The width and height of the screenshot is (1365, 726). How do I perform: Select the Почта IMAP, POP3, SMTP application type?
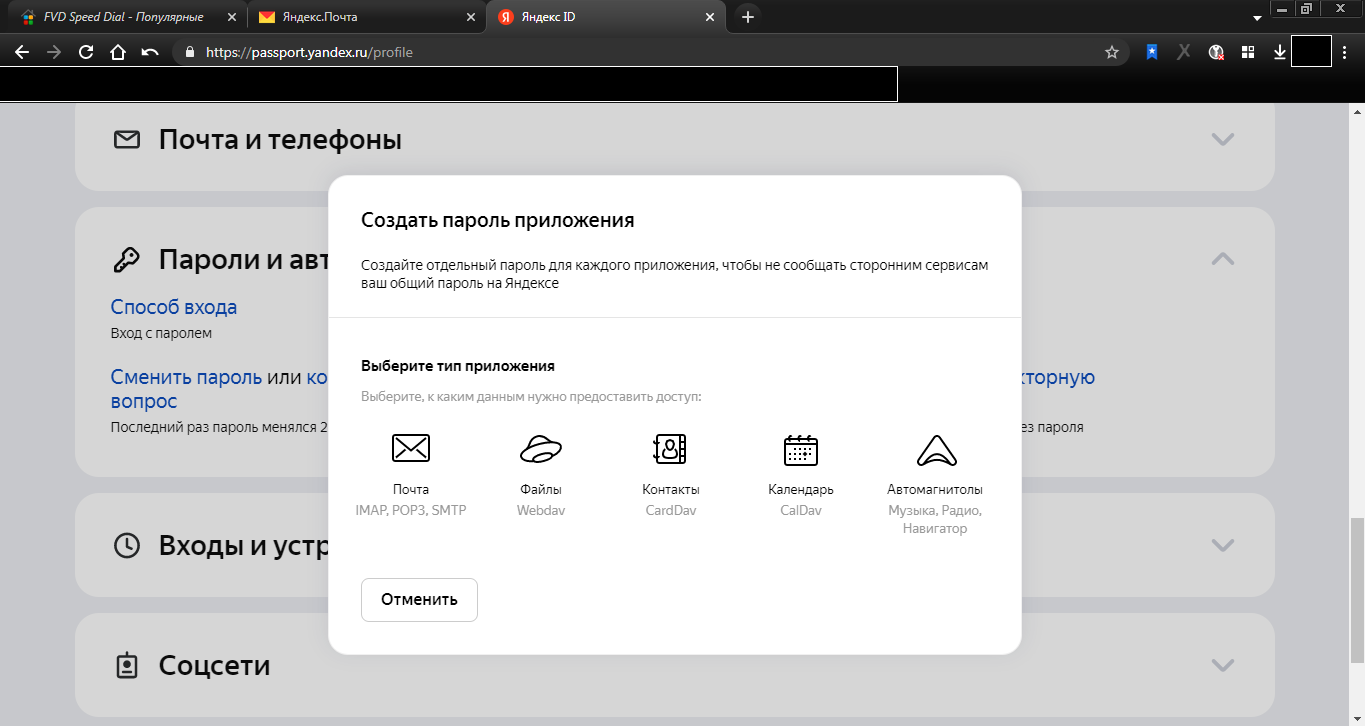click(410, 470)
